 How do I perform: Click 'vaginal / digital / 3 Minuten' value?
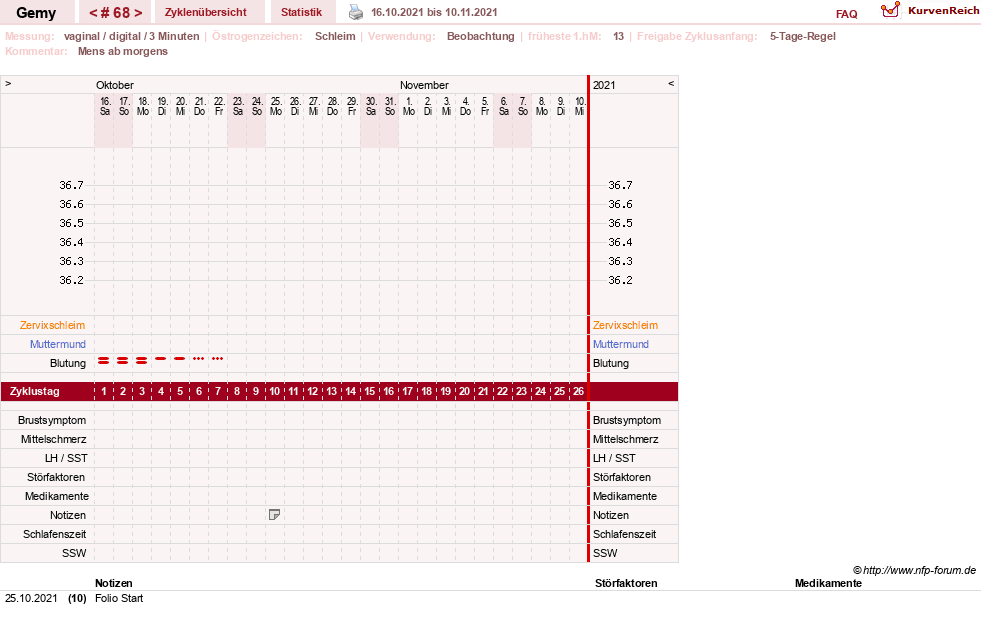point(131,36)
